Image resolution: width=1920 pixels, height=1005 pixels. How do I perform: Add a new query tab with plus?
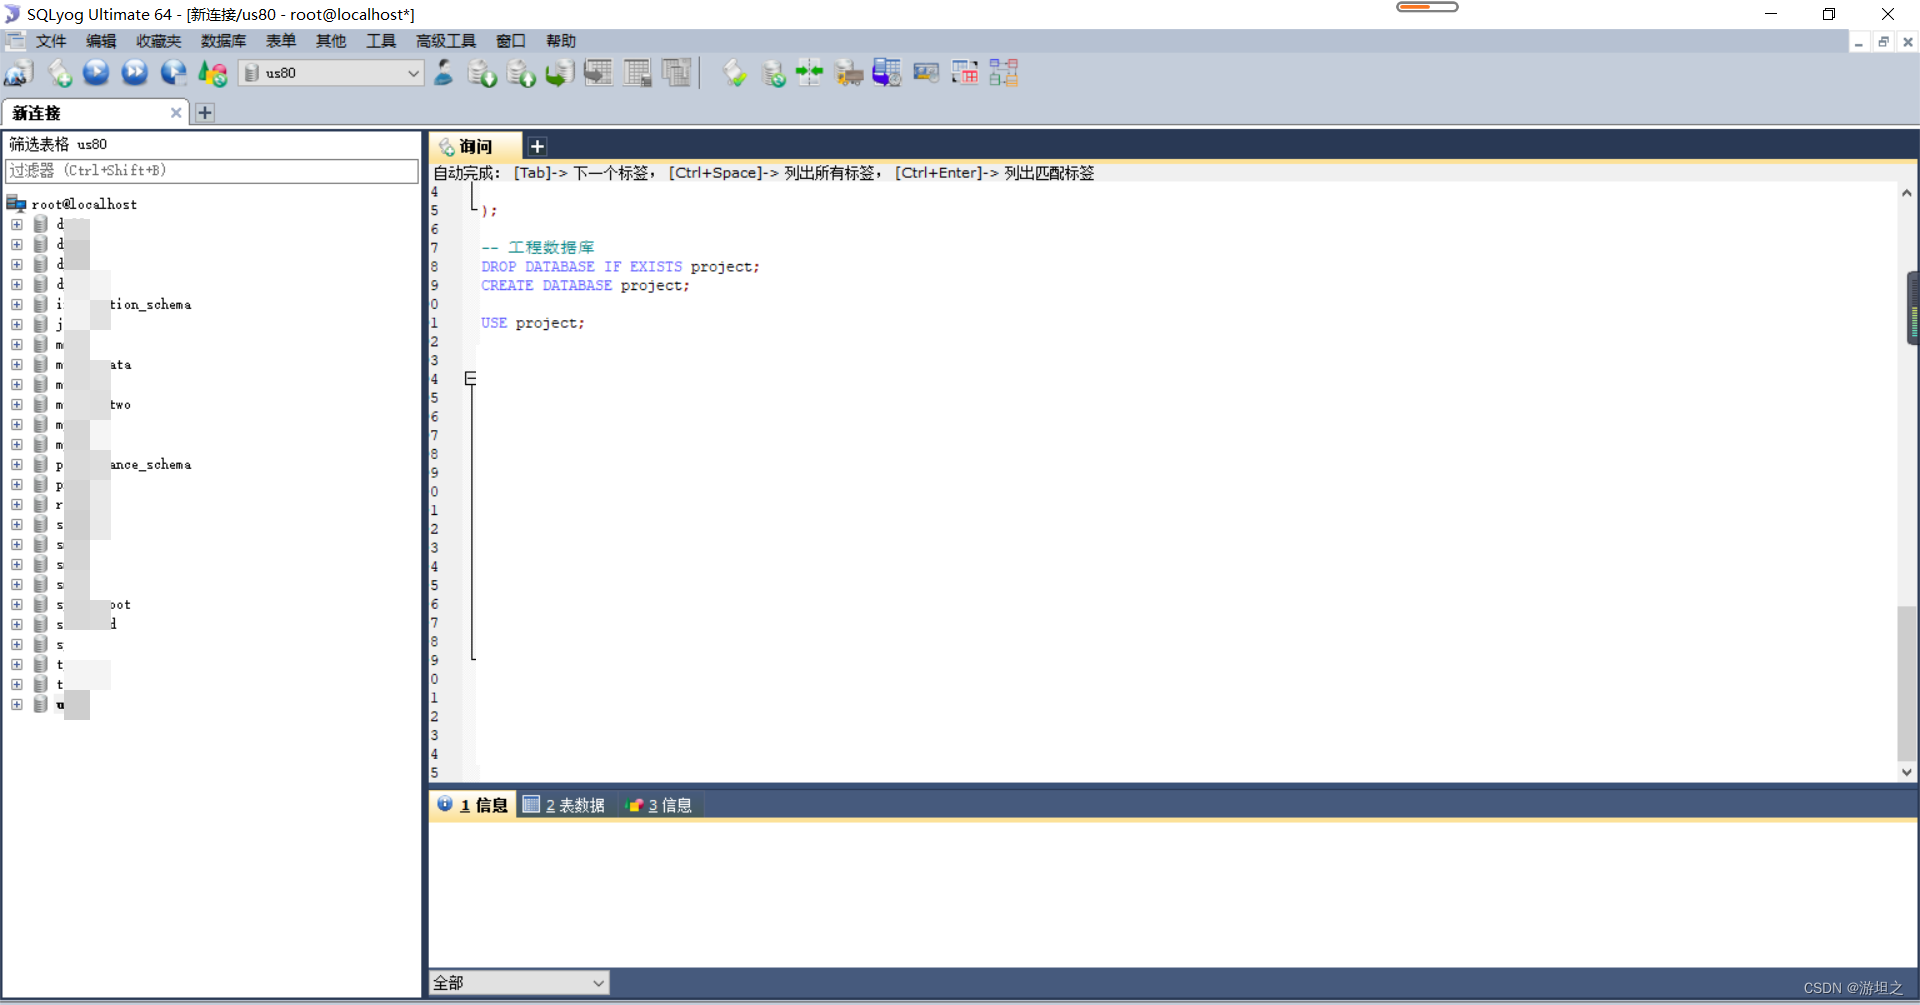click(x=537, y=146)
